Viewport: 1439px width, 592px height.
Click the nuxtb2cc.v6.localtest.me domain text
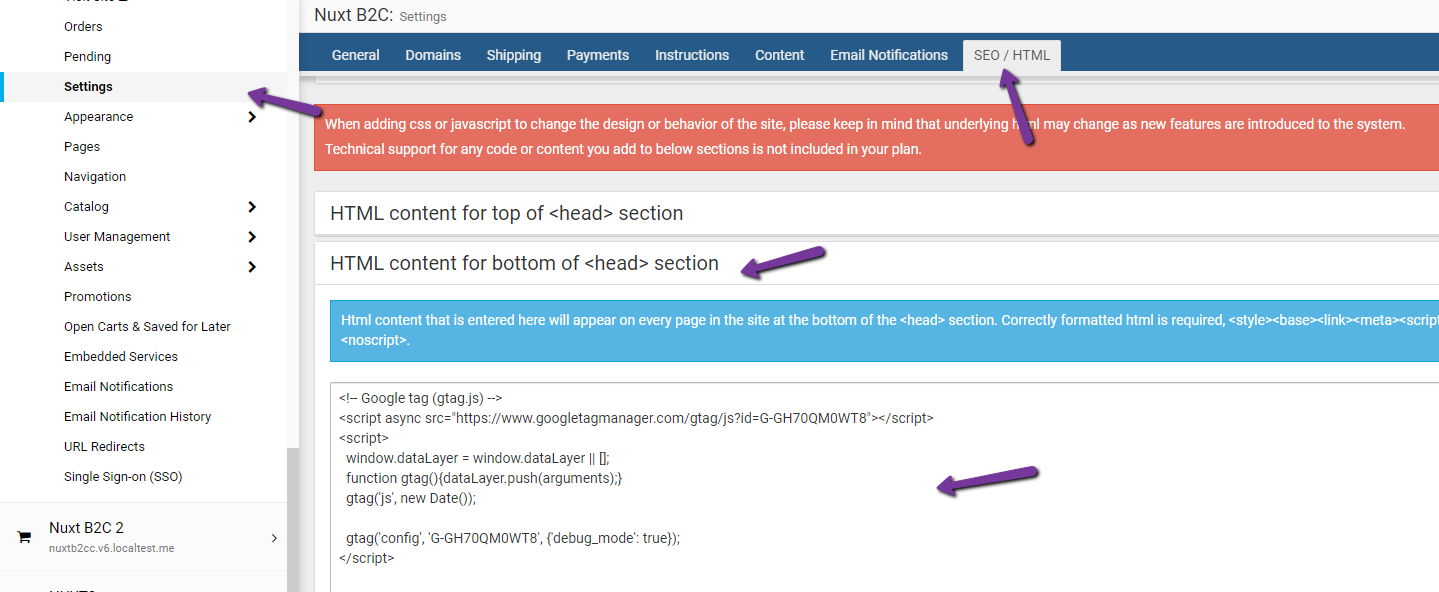[x=111, y=548]
